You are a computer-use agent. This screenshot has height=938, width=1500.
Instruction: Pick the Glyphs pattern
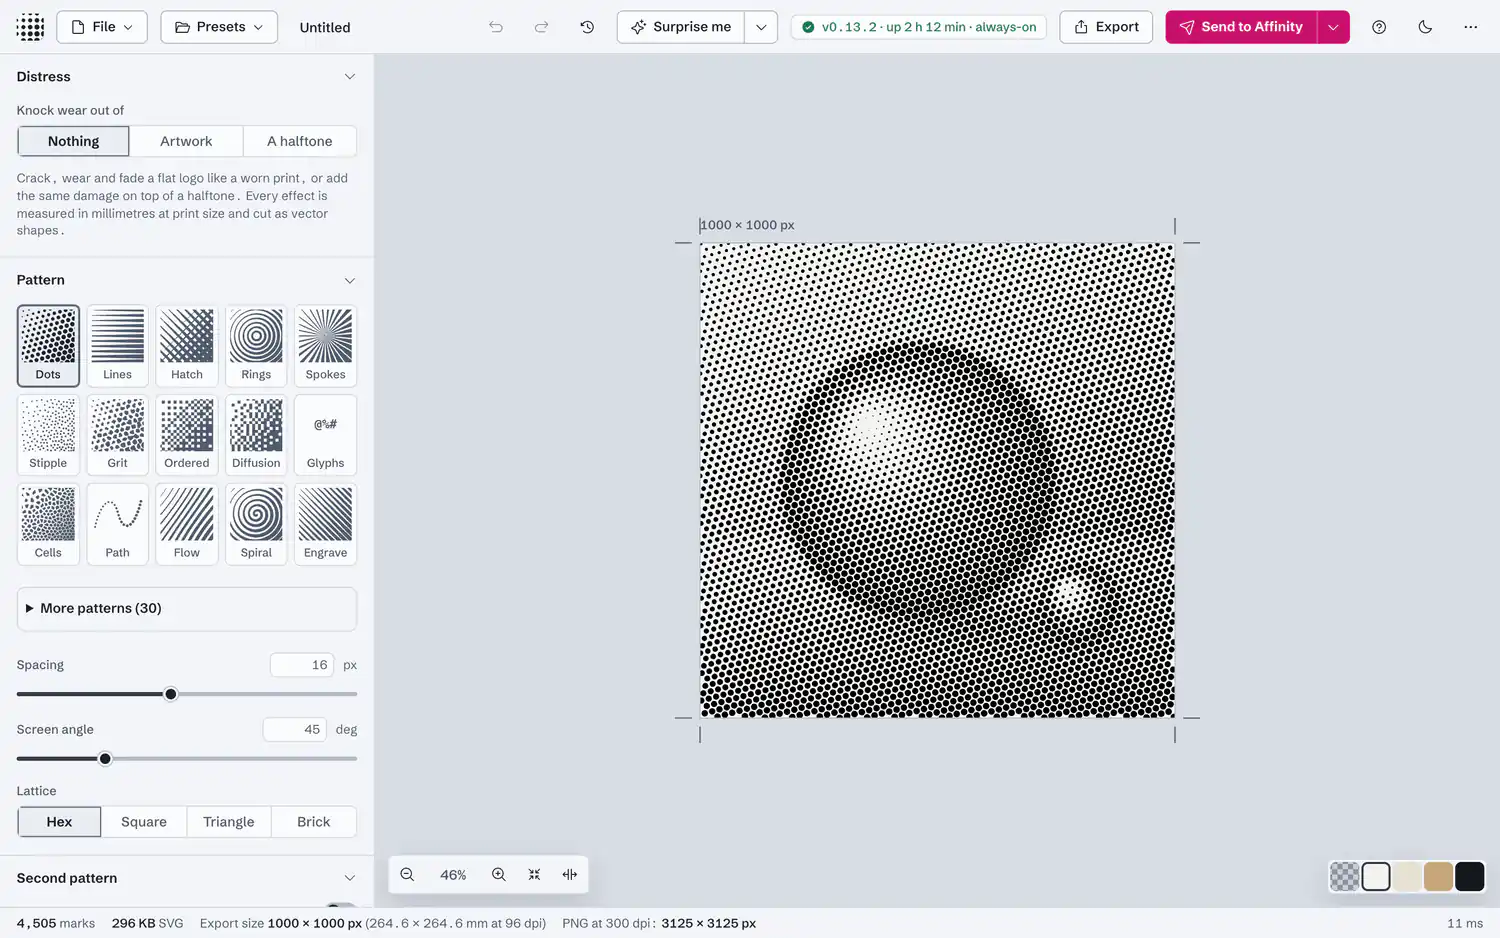pyautogui.click(x=325, y=434)
